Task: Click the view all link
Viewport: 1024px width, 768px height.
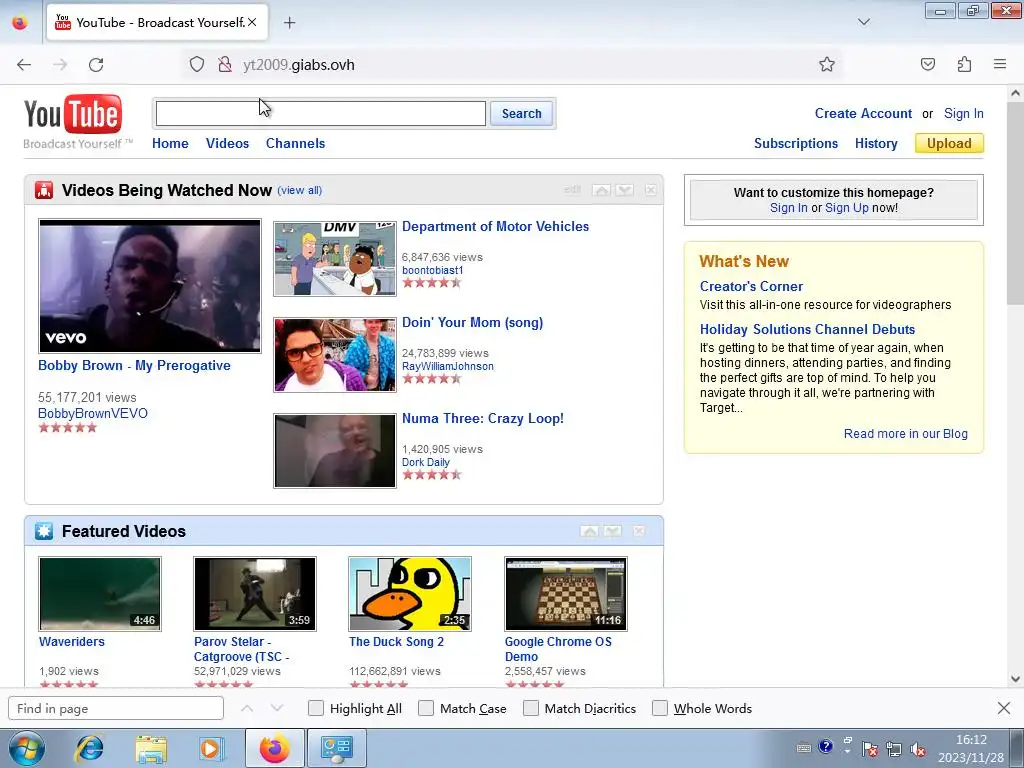Action: click(x=300, y=190)
